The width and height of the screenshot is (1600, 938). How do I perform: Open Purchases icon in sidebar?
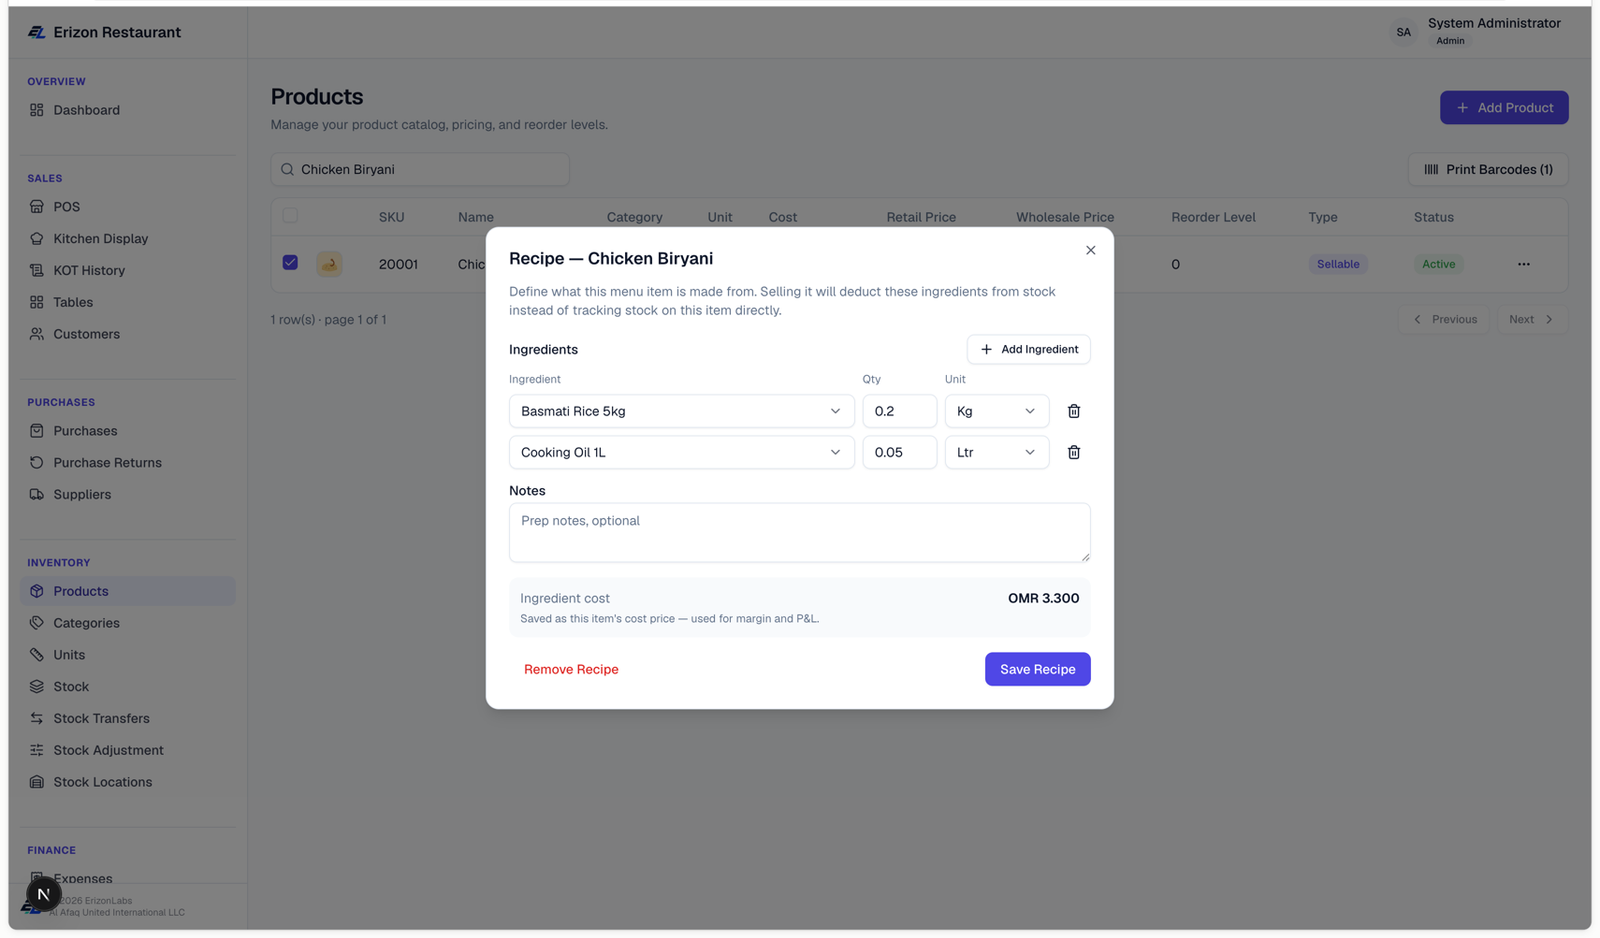coord(37,431)
